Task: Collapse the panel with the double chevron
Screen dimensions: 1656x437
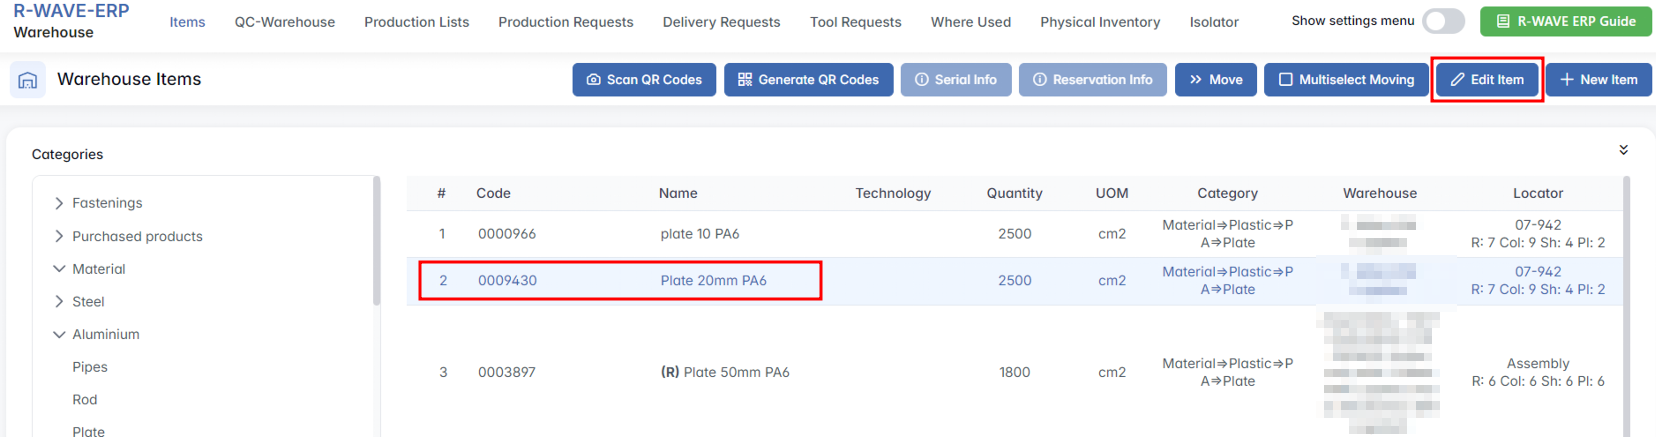Action: (x=1623, y=150)
